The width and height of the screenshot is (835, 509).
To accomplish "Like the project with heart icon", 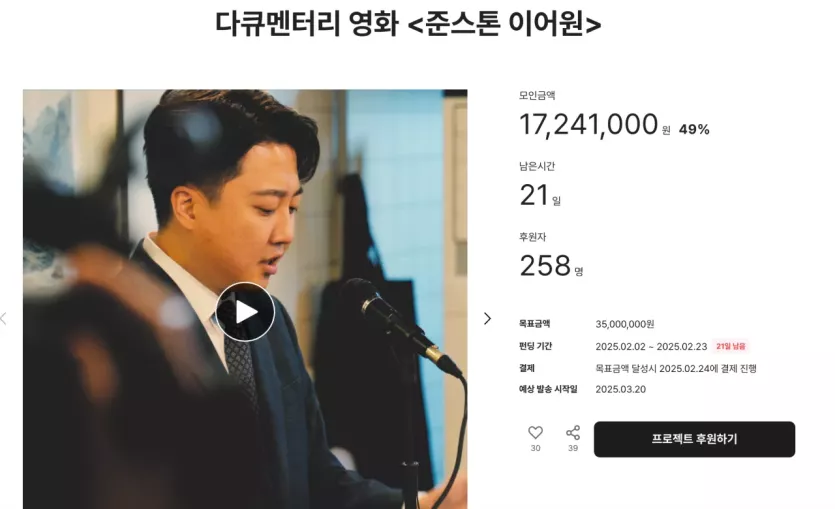I will (x=535, y=432).
